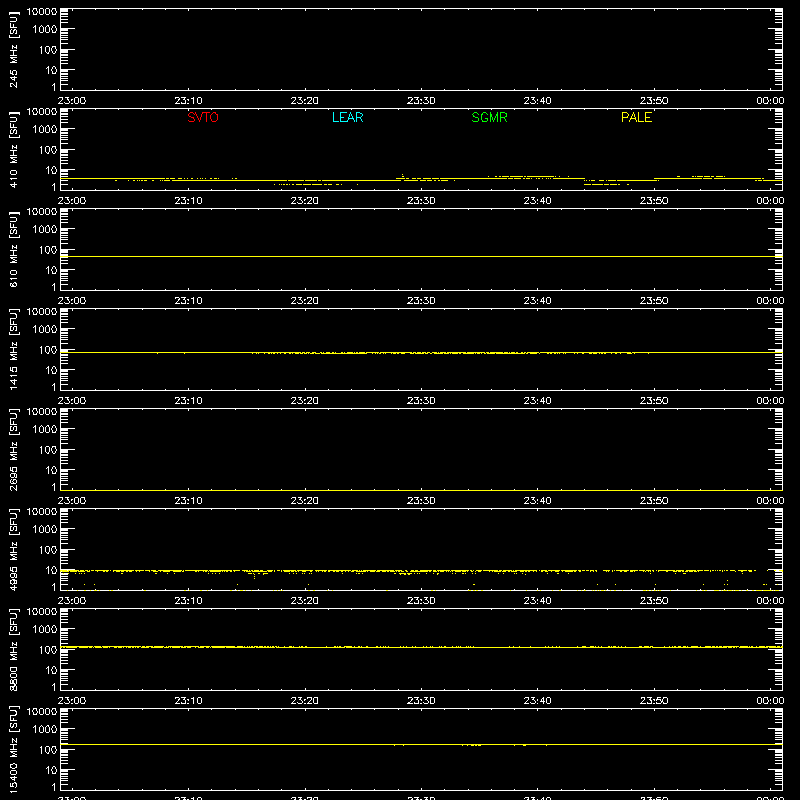Screen dimensions: 800x800
Task: Click 23:50 tick below the 2695 MHz plot
Action: (654, 501)
